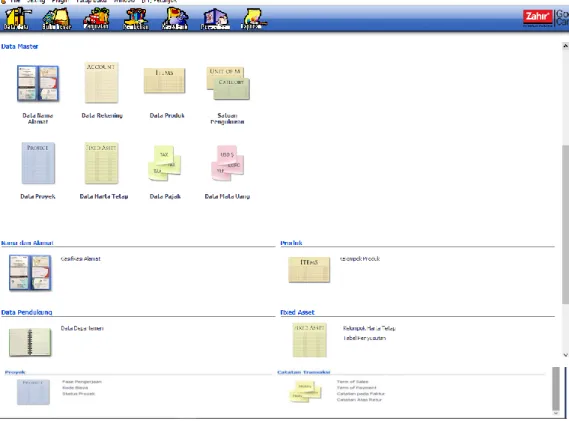Open Data Produk items icon
569x421 pixels.
[x=164, y=81]
